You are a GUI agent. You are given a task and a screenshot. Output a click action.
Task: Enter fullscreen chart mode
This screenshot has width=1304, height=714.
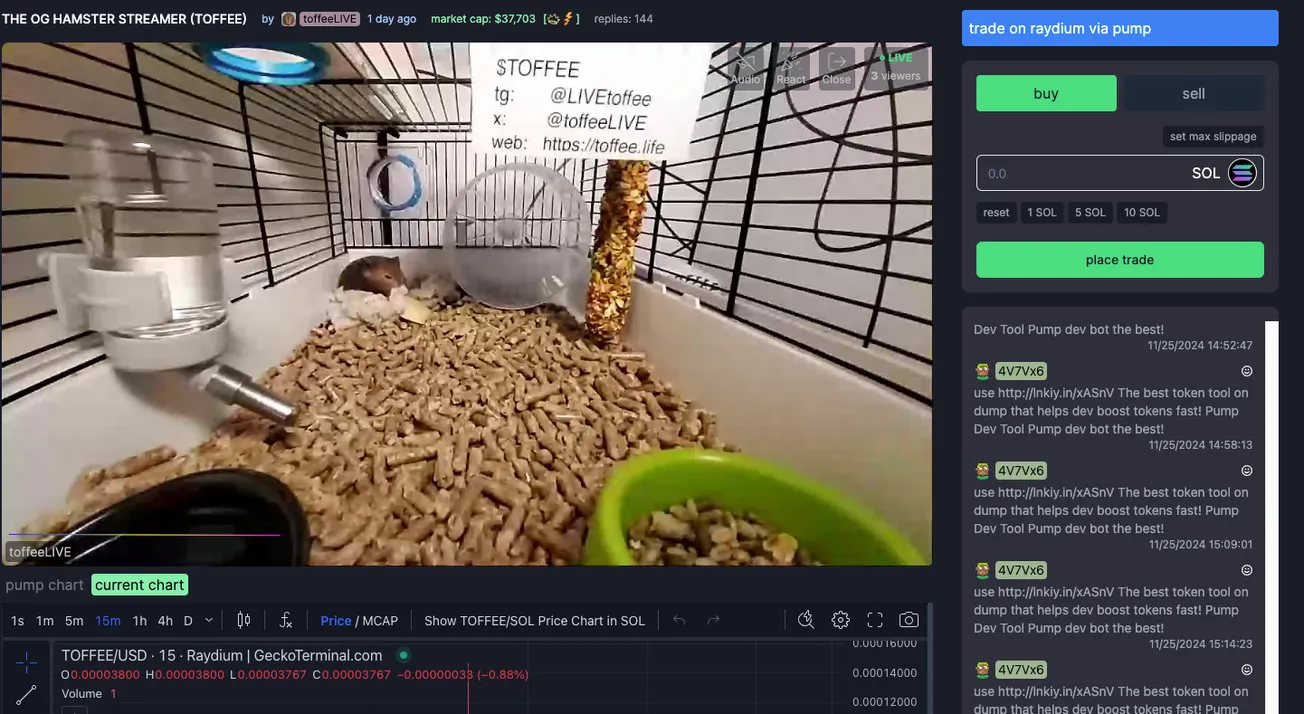point(875,620)
